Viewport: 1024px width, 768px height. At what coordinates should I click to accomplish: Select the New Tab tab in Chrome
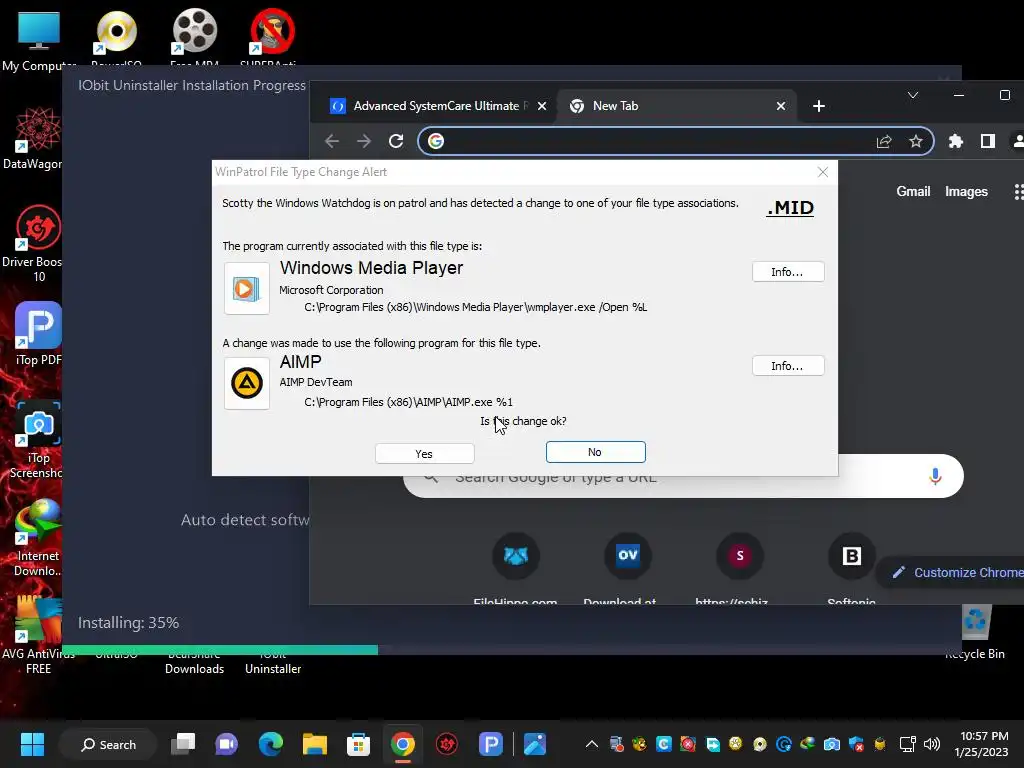[676, 106]
